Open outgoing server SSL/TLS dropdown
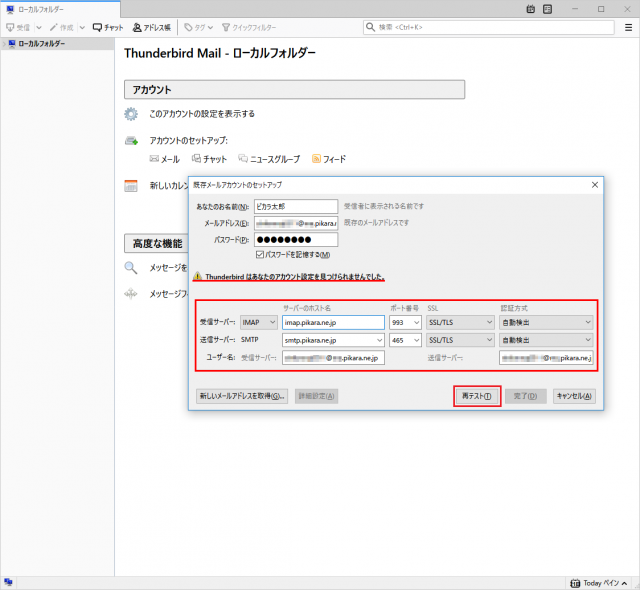 (460, 340)
